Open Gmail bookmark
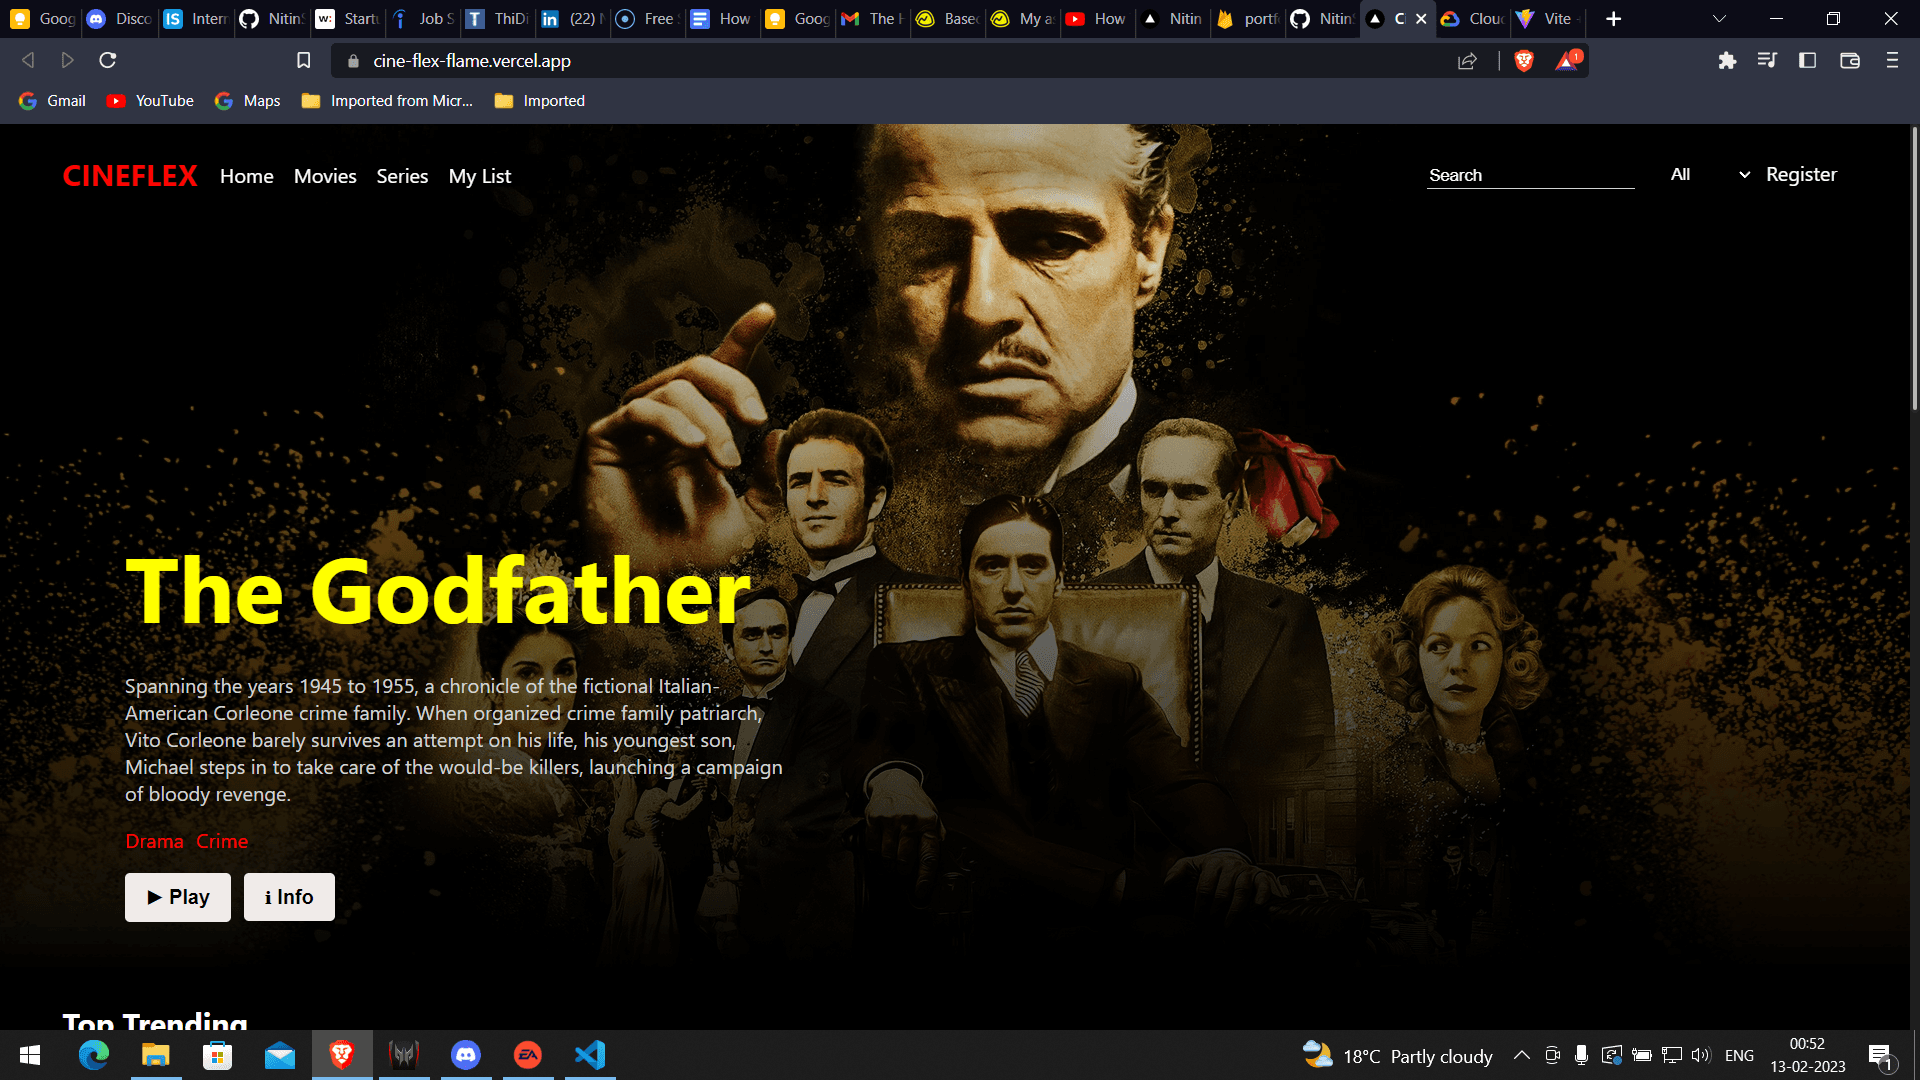This screenshot has width=1920, height=1080. coord(53,101)
